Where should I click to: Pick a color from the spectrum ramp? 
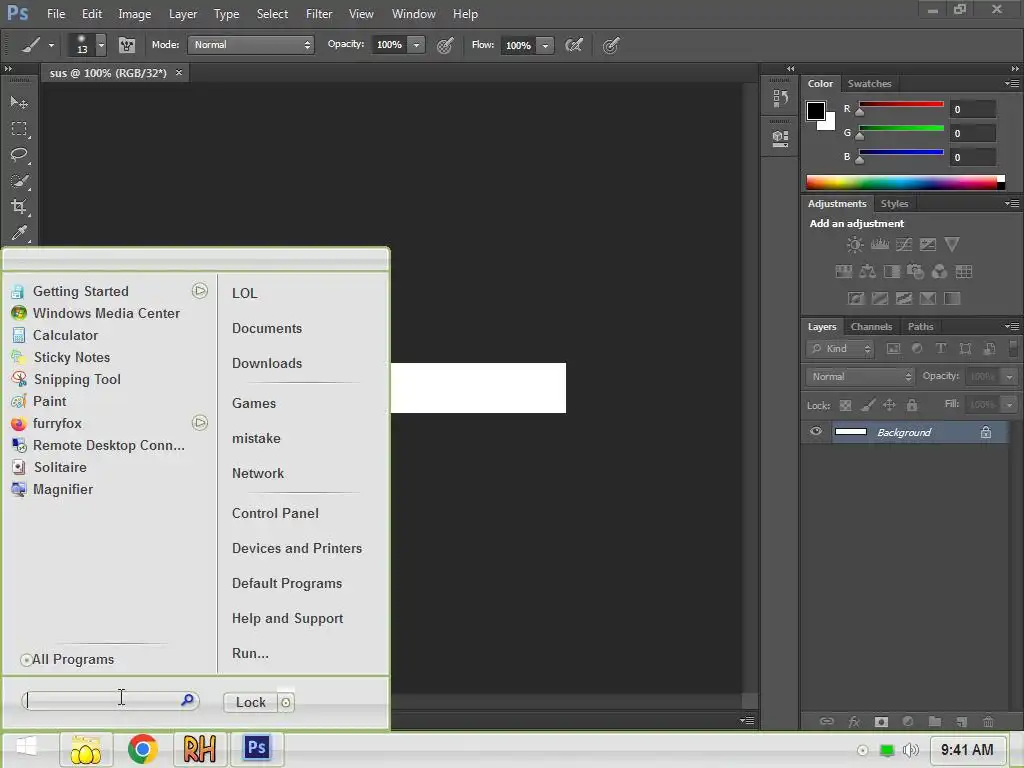pos(905,182)
